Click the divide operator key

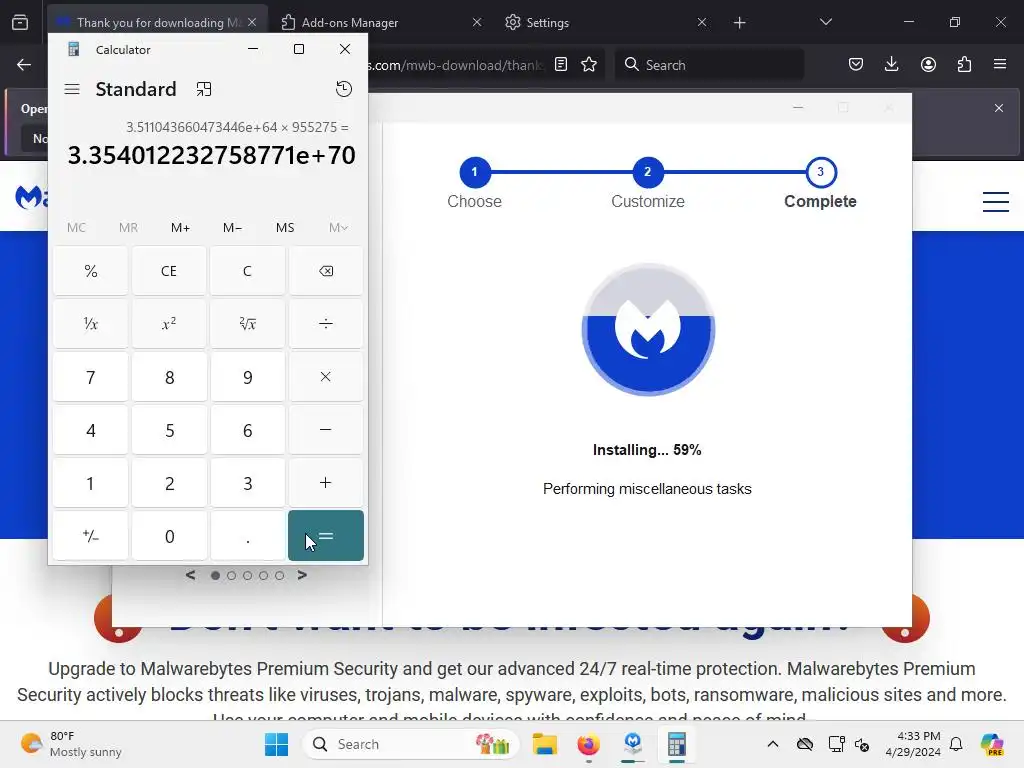[x=325, y=324]
